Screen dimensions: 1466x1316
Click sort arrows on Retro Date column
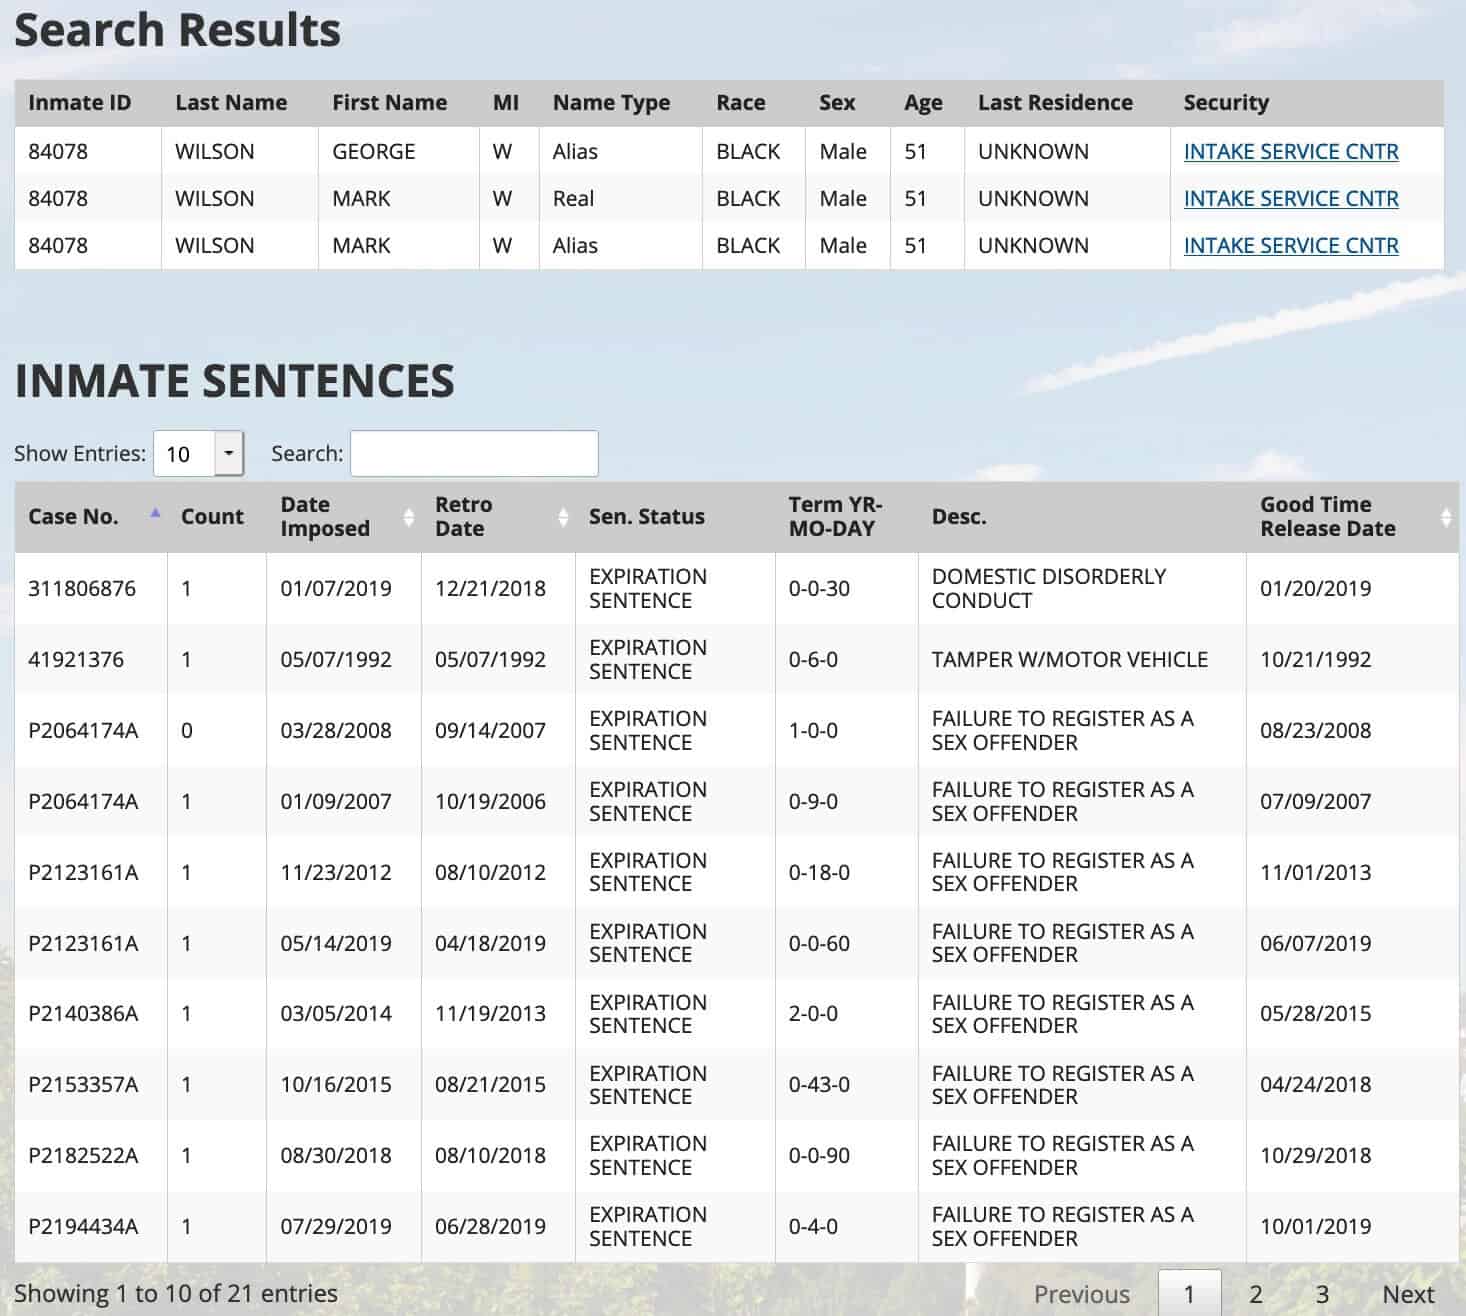(x=563, y=517)
